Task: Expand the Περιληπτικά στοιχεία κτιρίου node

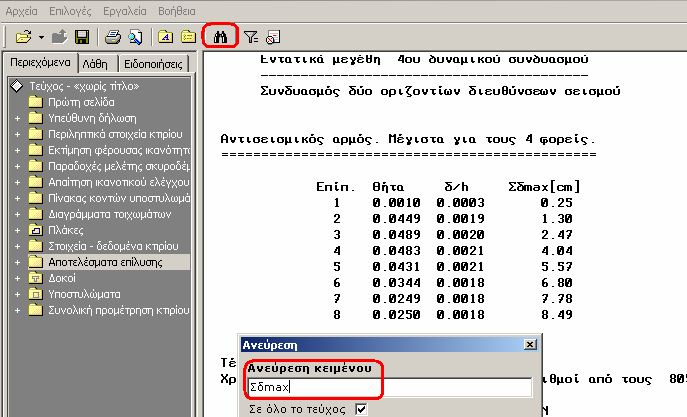Action: (18, 134)
